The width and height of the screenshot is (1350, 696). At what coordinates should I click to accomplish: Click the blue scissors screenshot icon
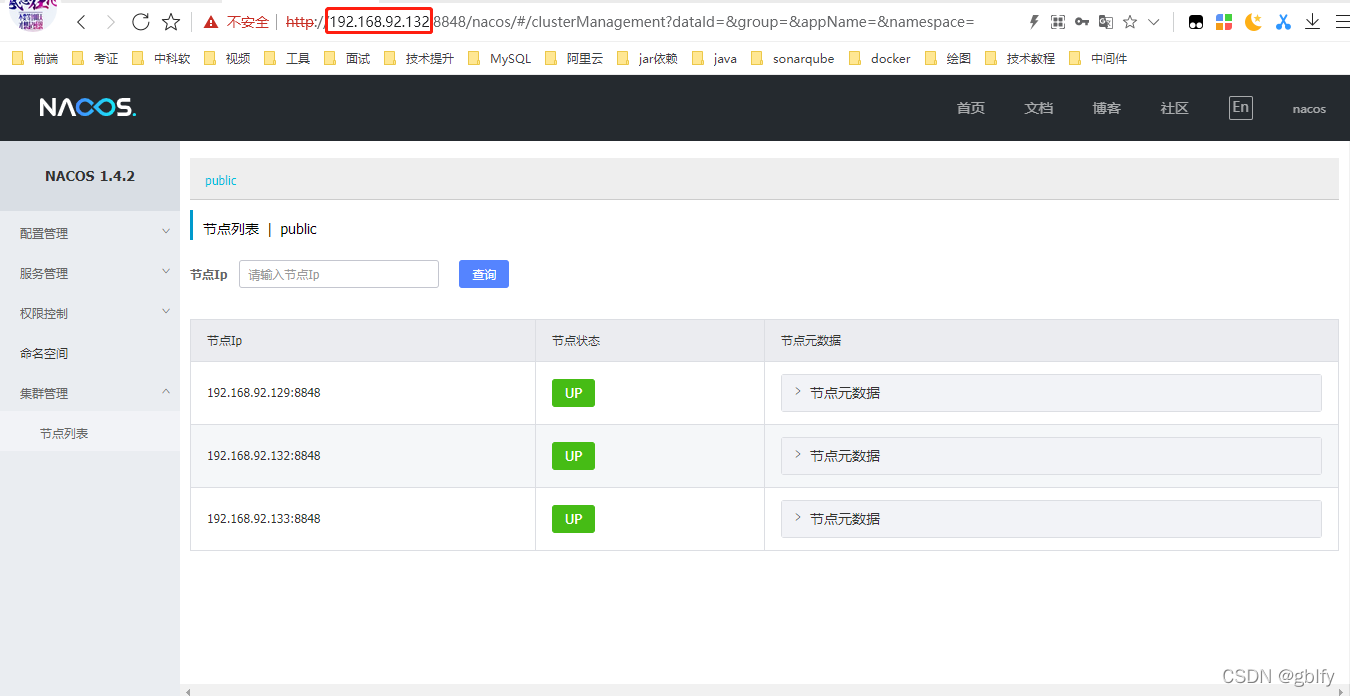[x=1283, y=21]
